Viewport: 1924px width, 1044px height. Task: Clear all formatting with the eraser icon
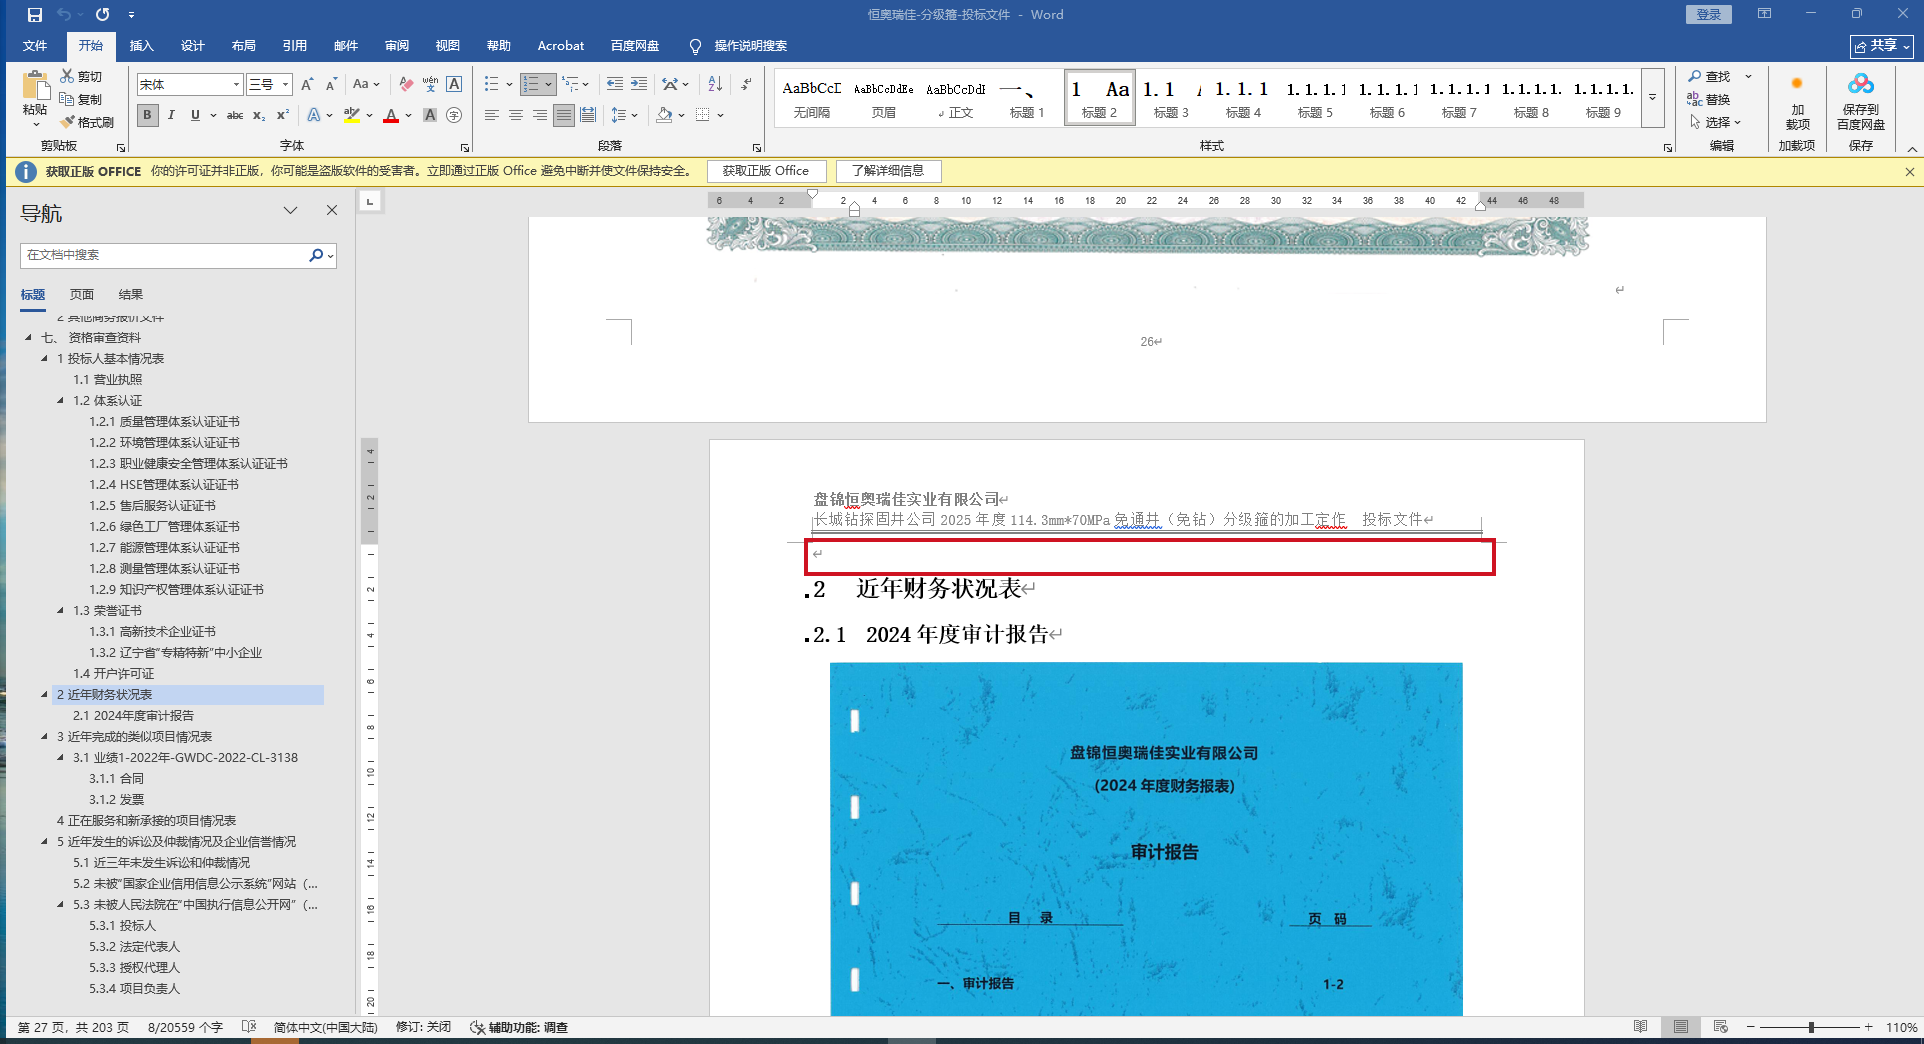coord(406,85)
